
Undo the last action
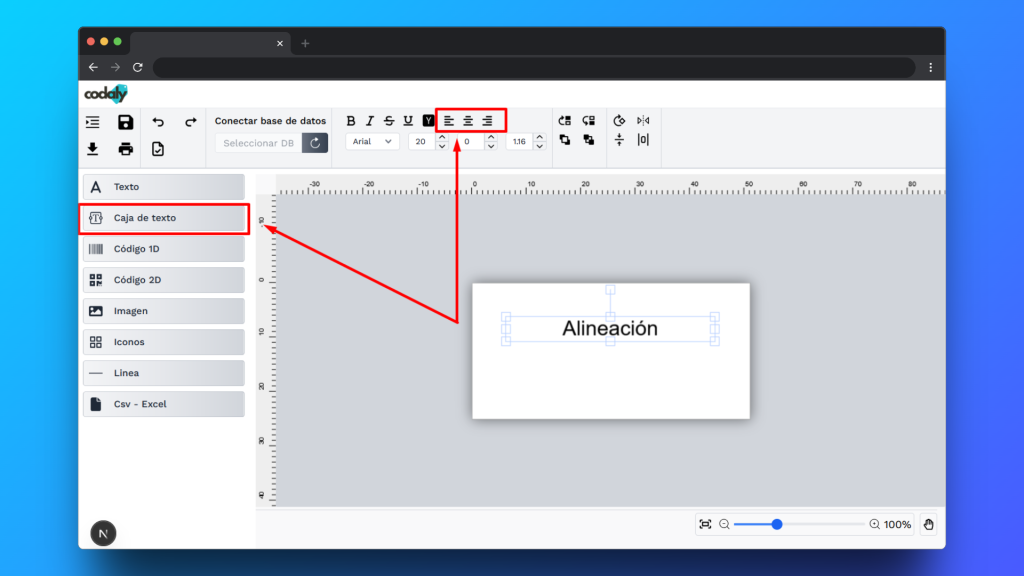coord(158,121)
